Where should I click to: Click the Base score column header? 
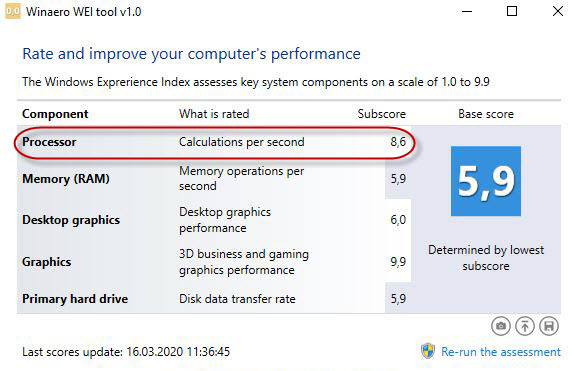coord(486,114)
